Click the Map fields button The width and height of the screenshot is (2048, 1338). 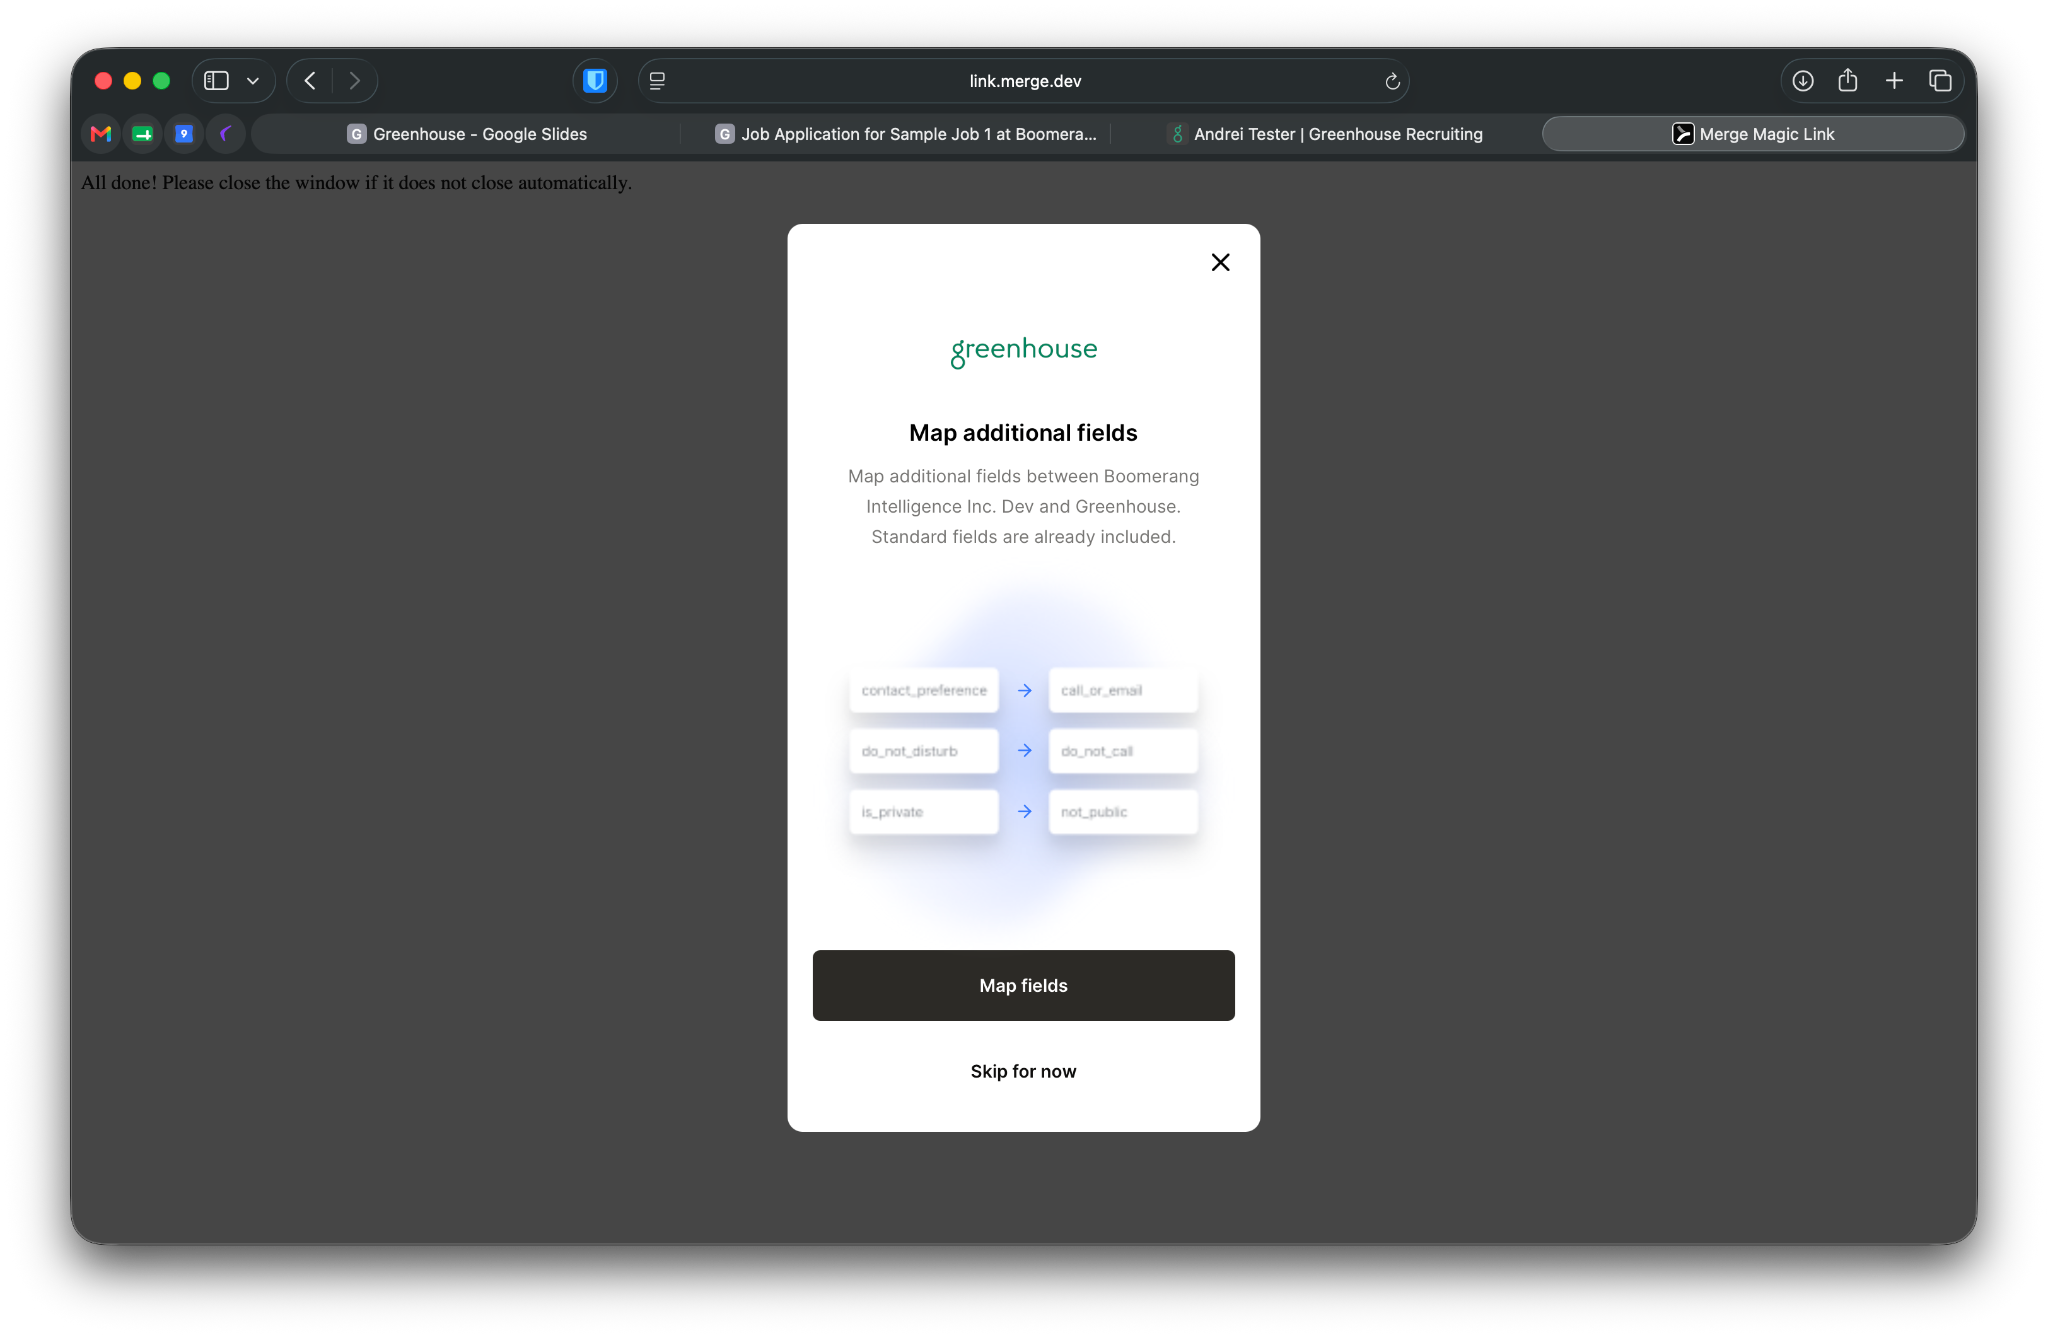pyautogui.click(x=1023, y=985)
